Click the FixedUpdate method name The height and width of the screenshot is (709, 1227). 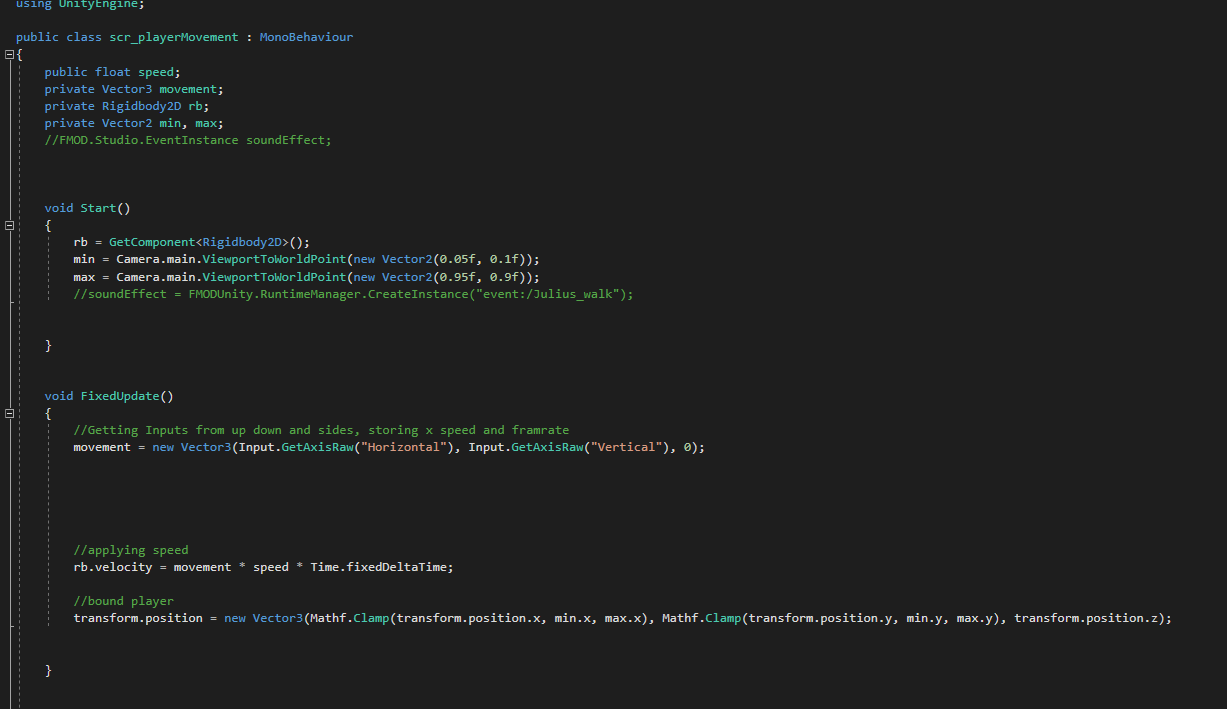coord(119,396)
